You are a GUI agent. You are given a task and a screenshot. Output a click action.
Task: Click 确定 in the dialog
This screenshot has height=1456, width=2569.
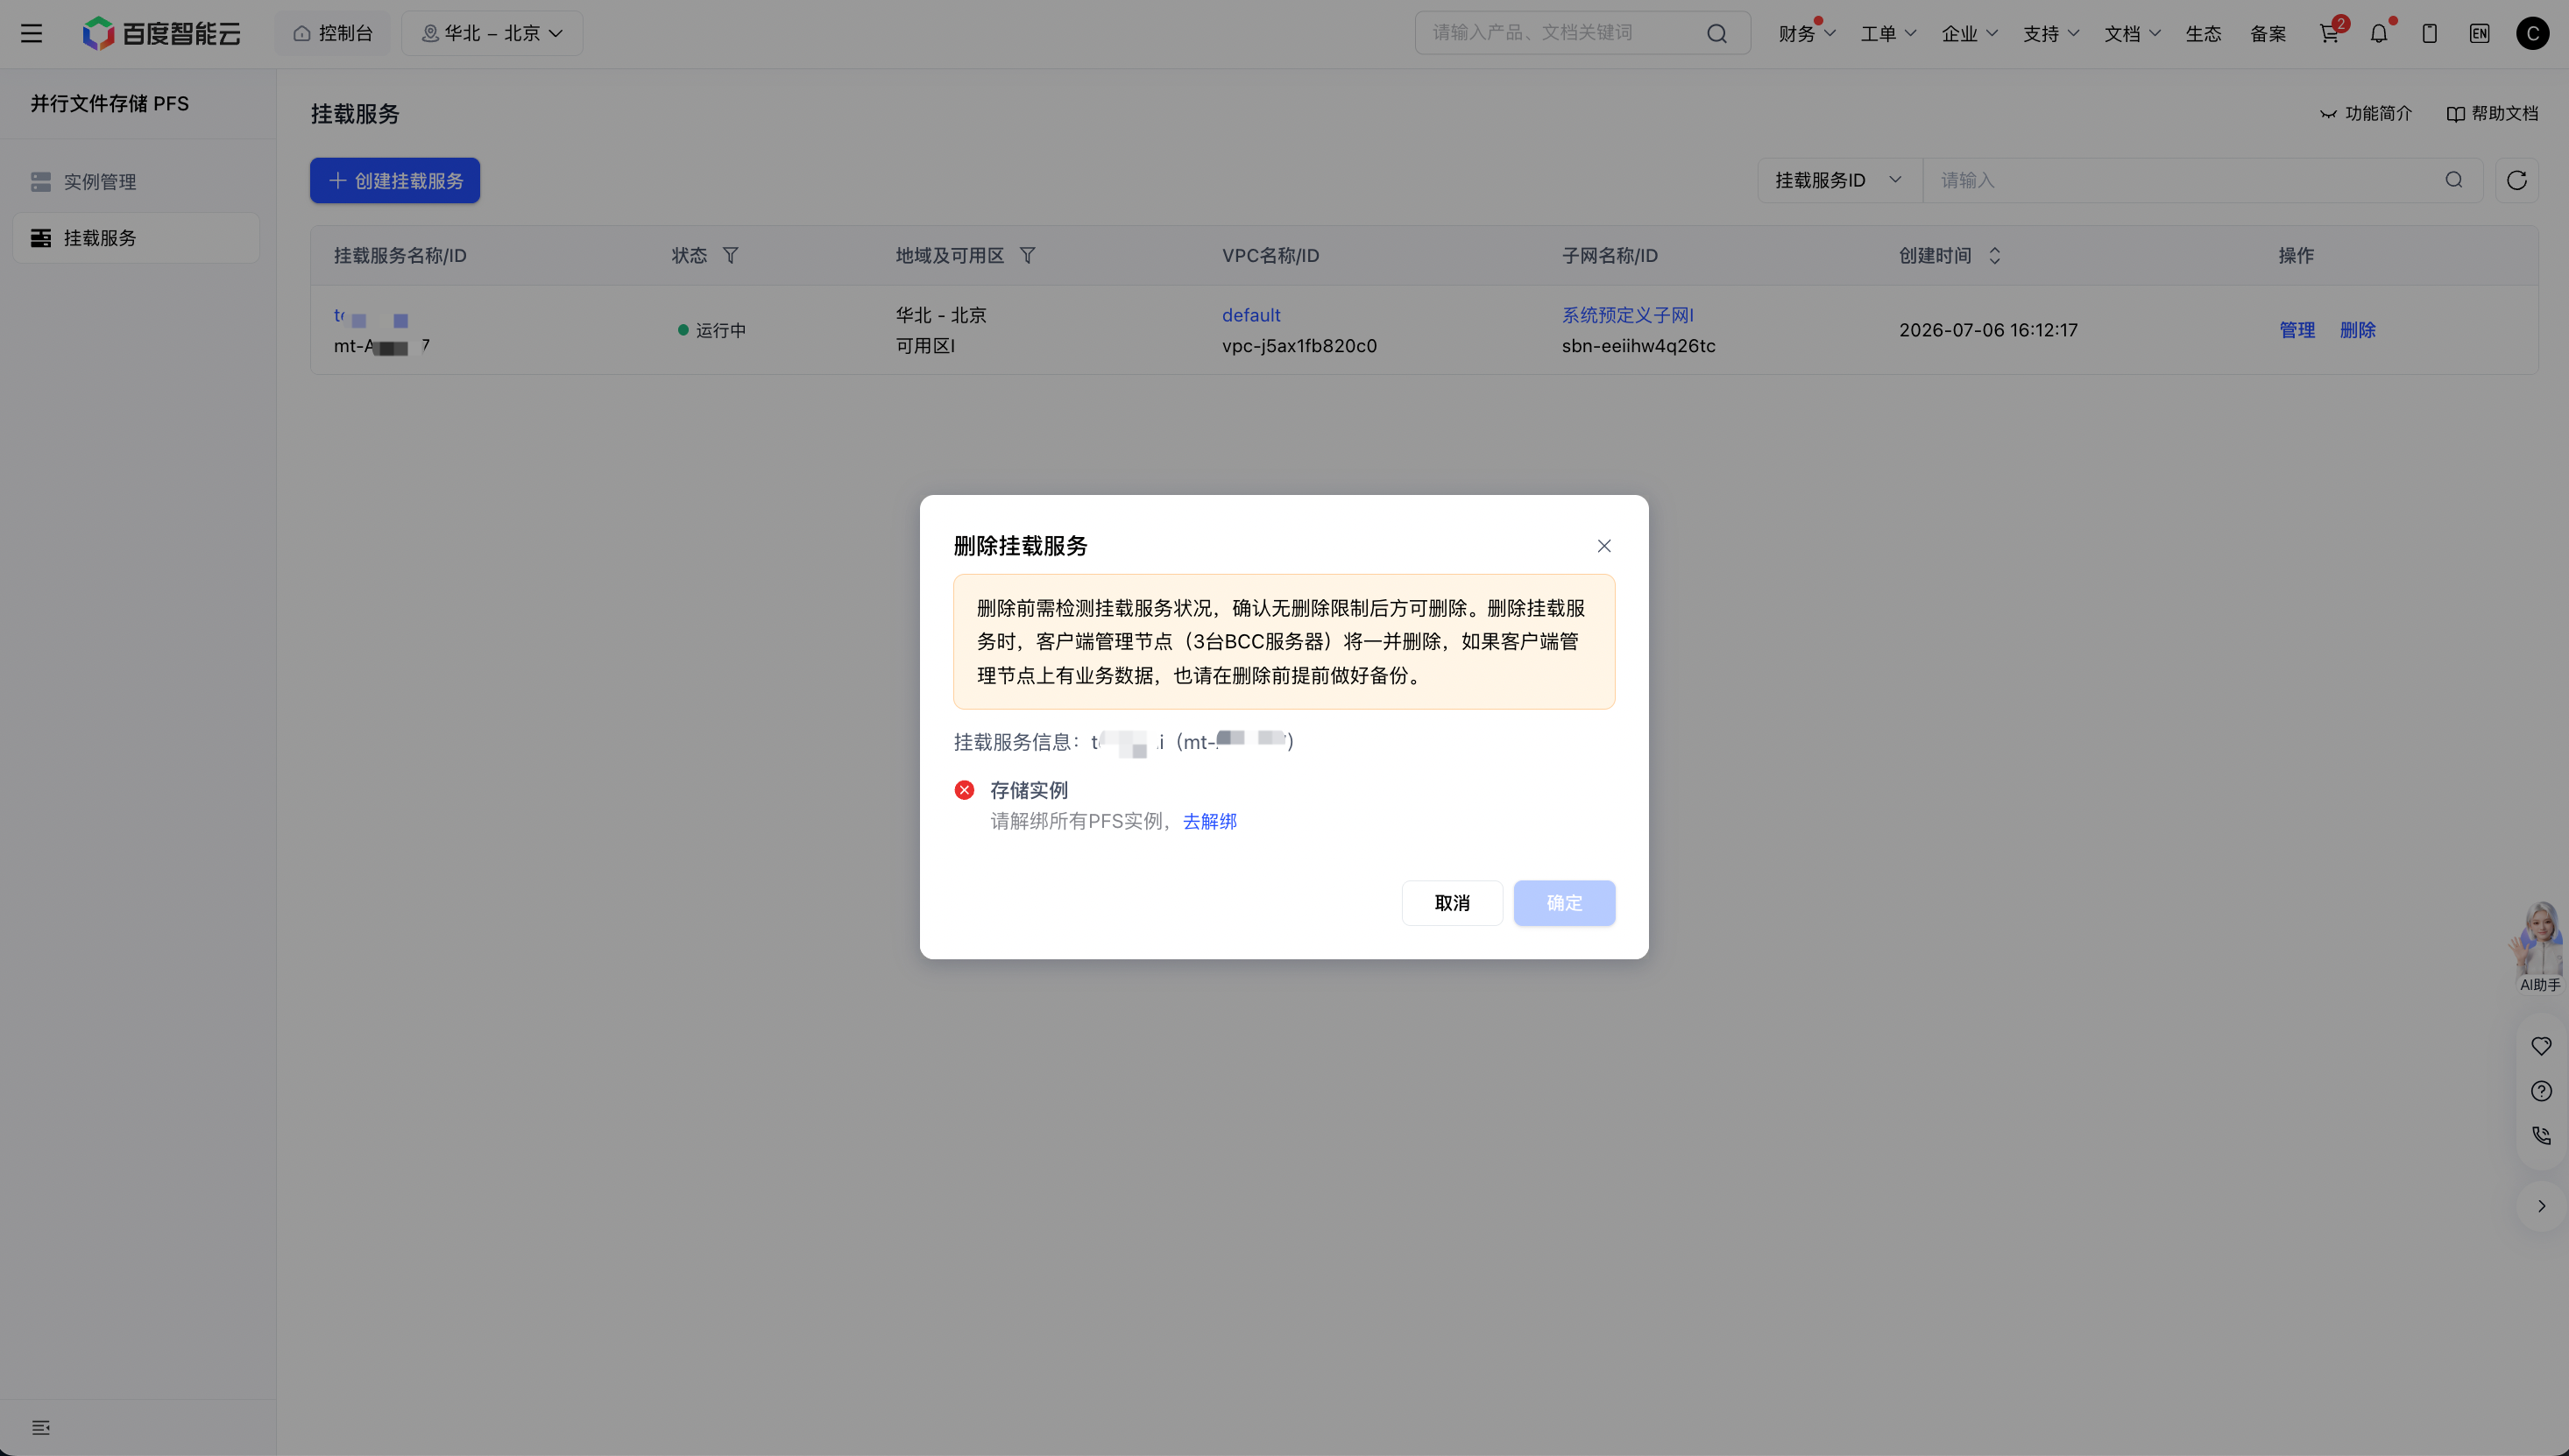[1564, 903]
